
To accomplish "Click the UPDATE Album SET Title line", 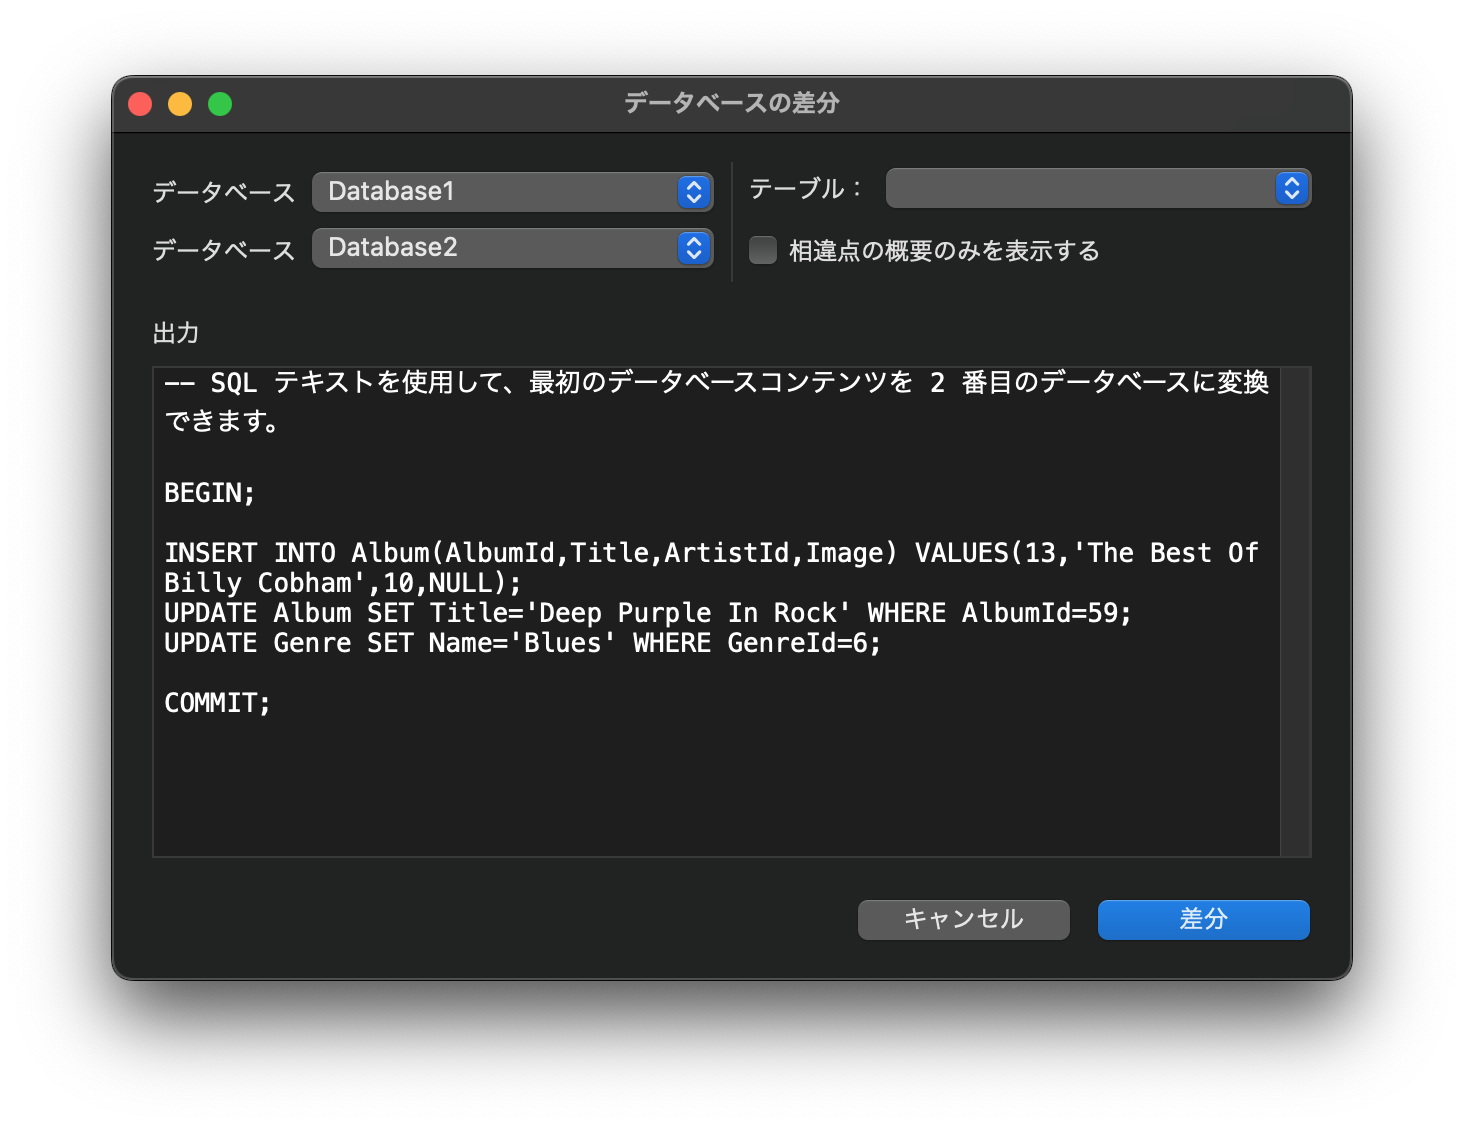I will click(648, 613).
